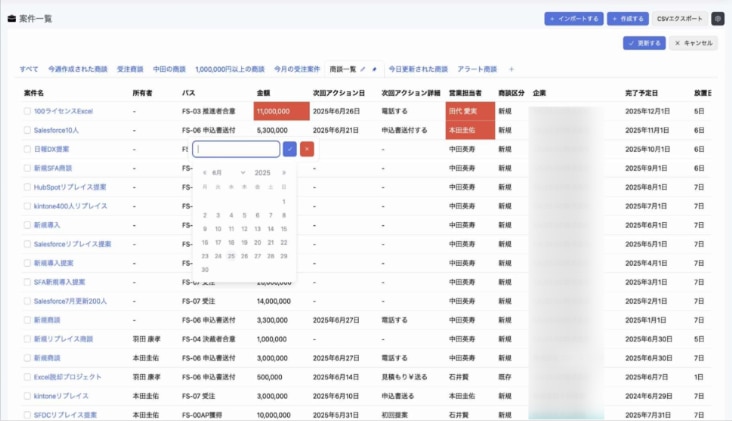Screen dimensions: 732x421
Task: Switch to the 受注商談 tab
Action: (130, 69)
